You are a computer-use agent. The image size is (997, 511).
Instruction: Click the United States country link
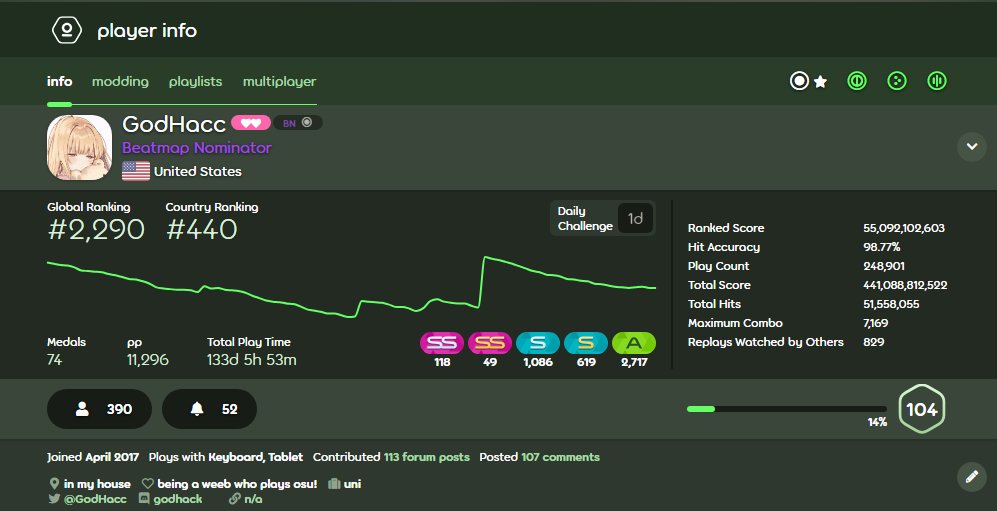(198, 172)
